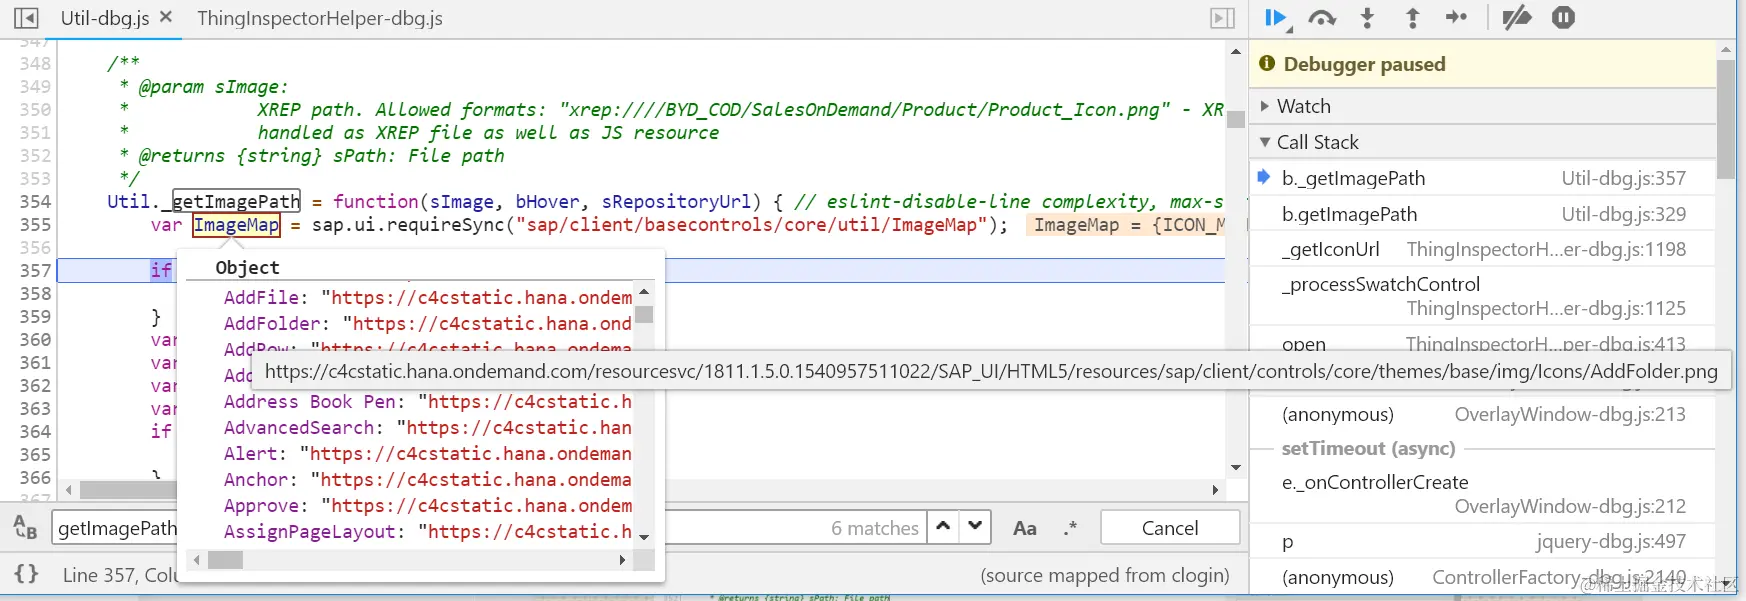1746x601 pixels.
Task: Select AddFolder property in object popup
Action: tap(428, 323)
